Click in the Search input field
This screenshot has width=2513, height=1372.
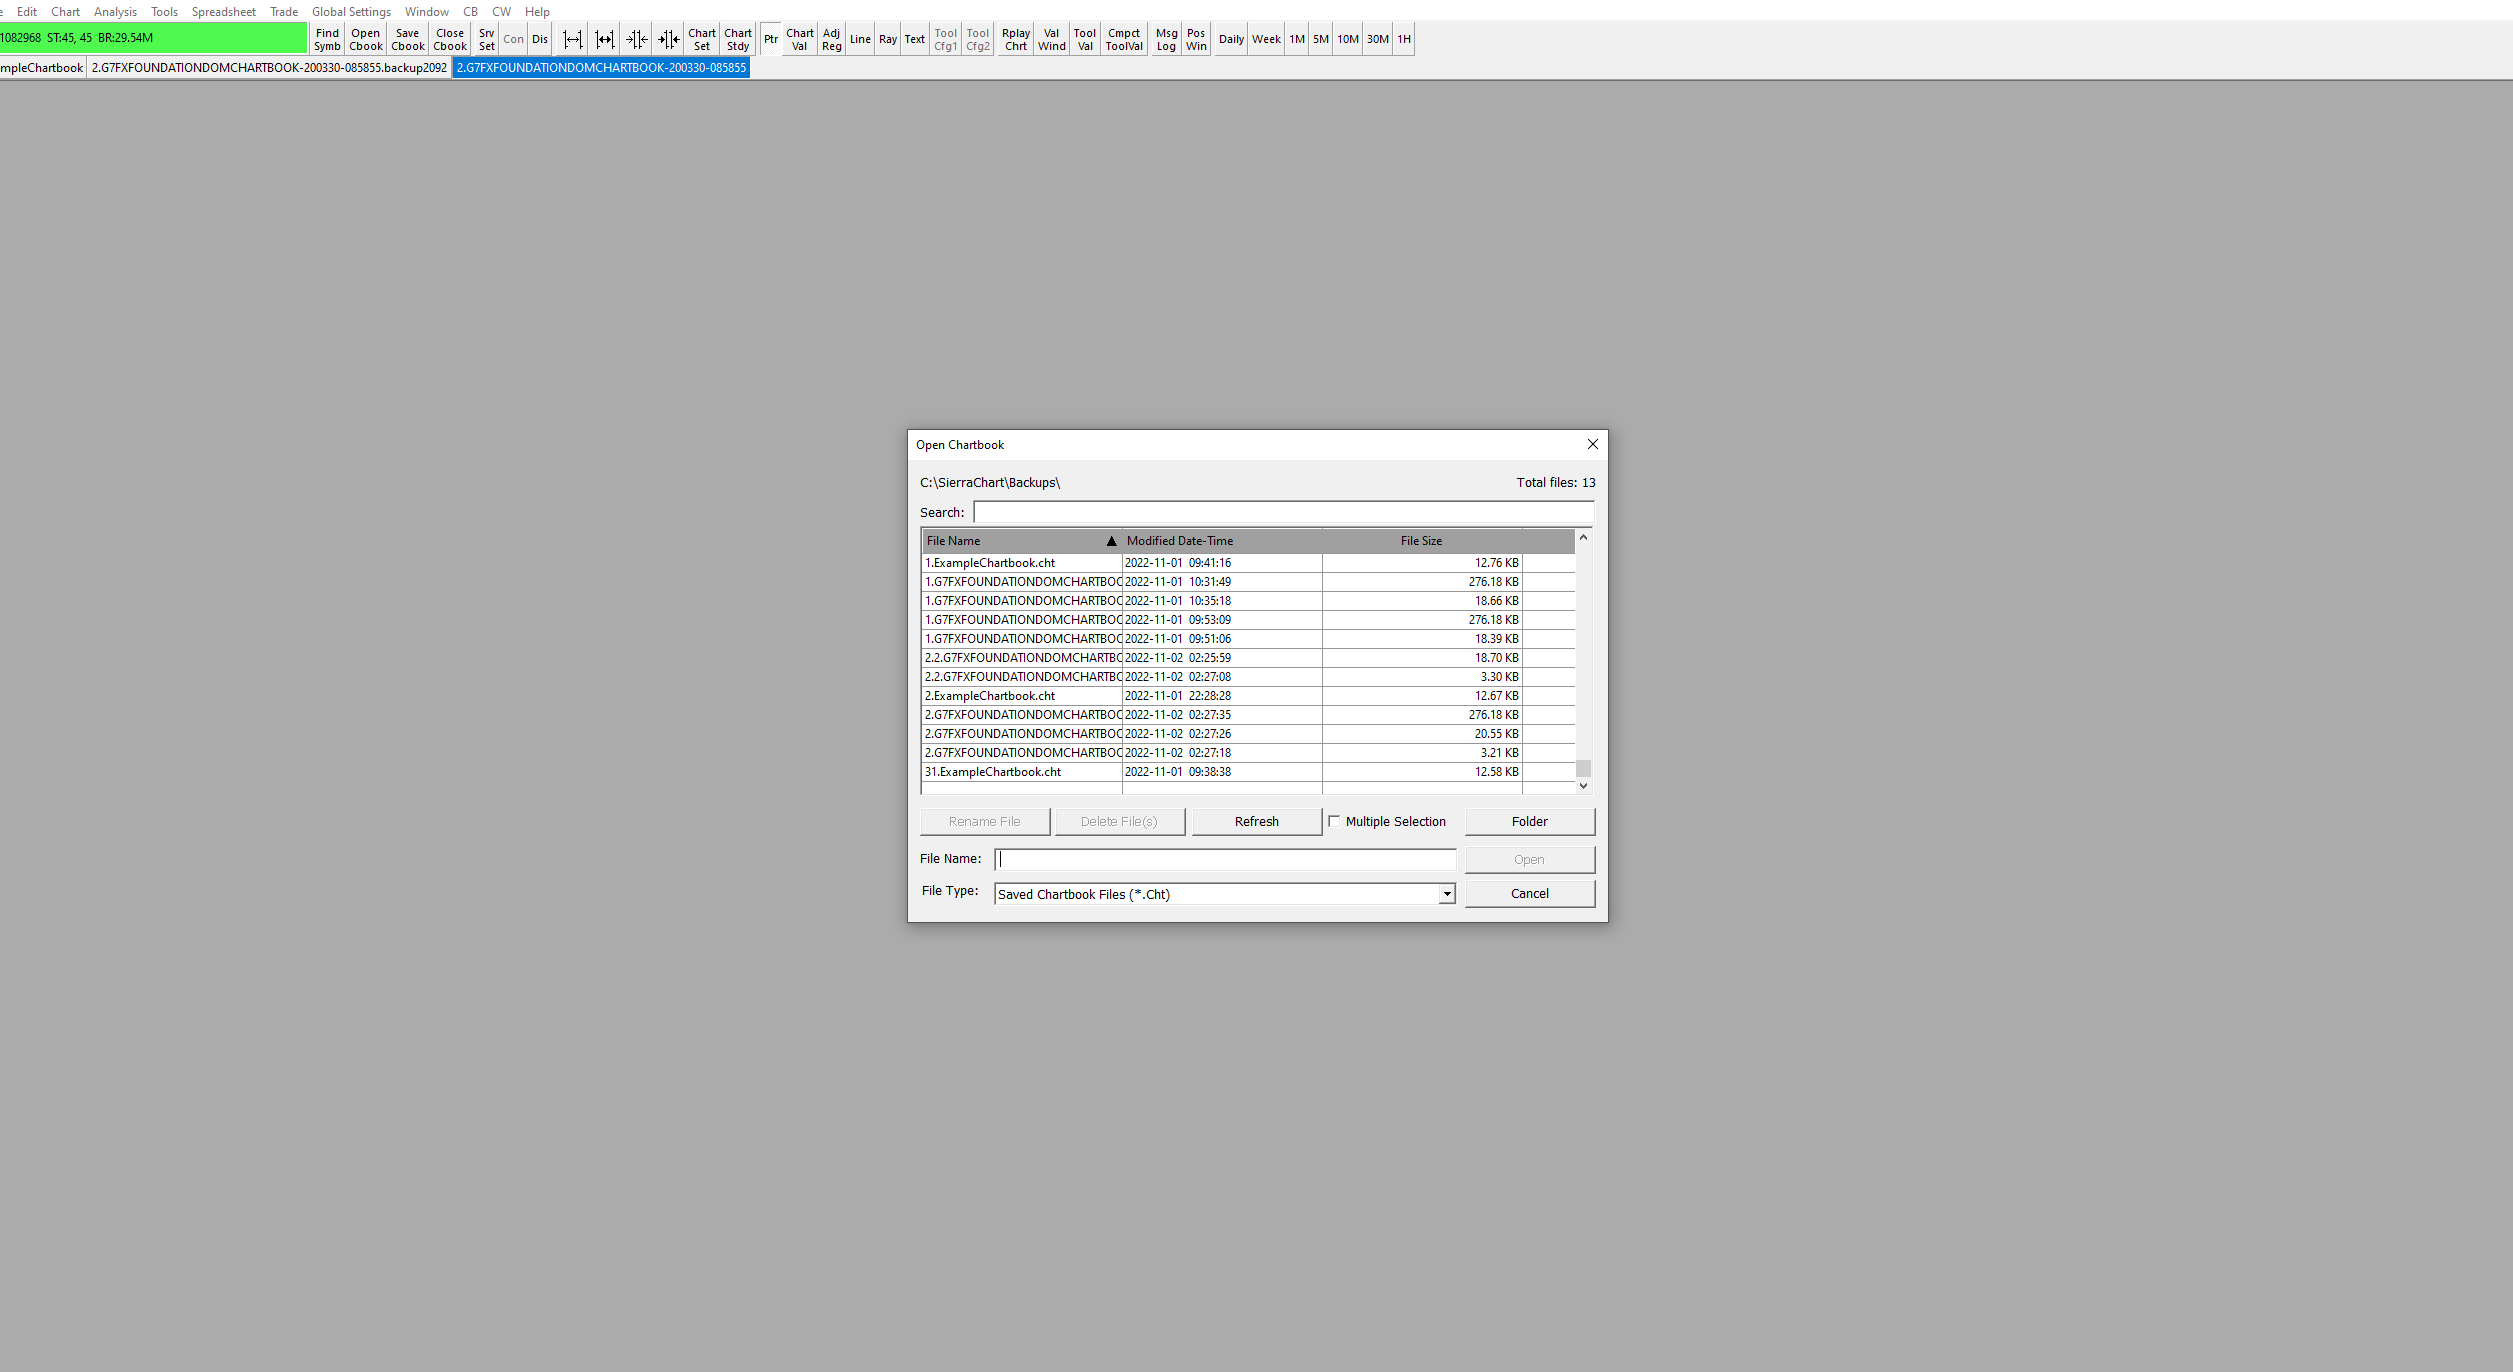tap(1282, 512)
